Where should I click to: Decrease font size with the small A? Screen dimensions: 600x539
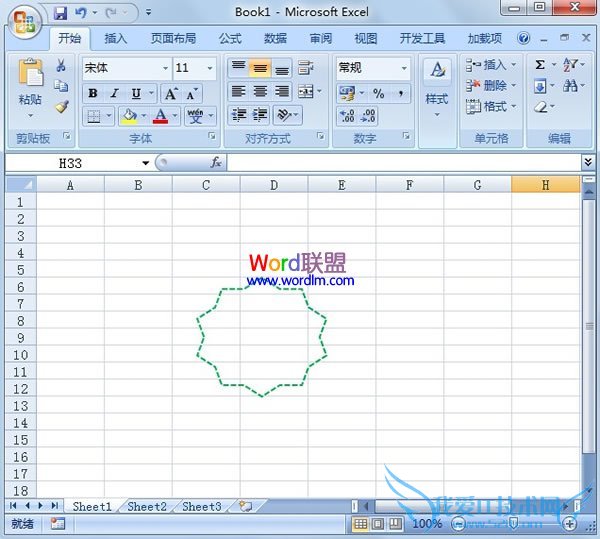pyautogui.click(x=192, y=93)
